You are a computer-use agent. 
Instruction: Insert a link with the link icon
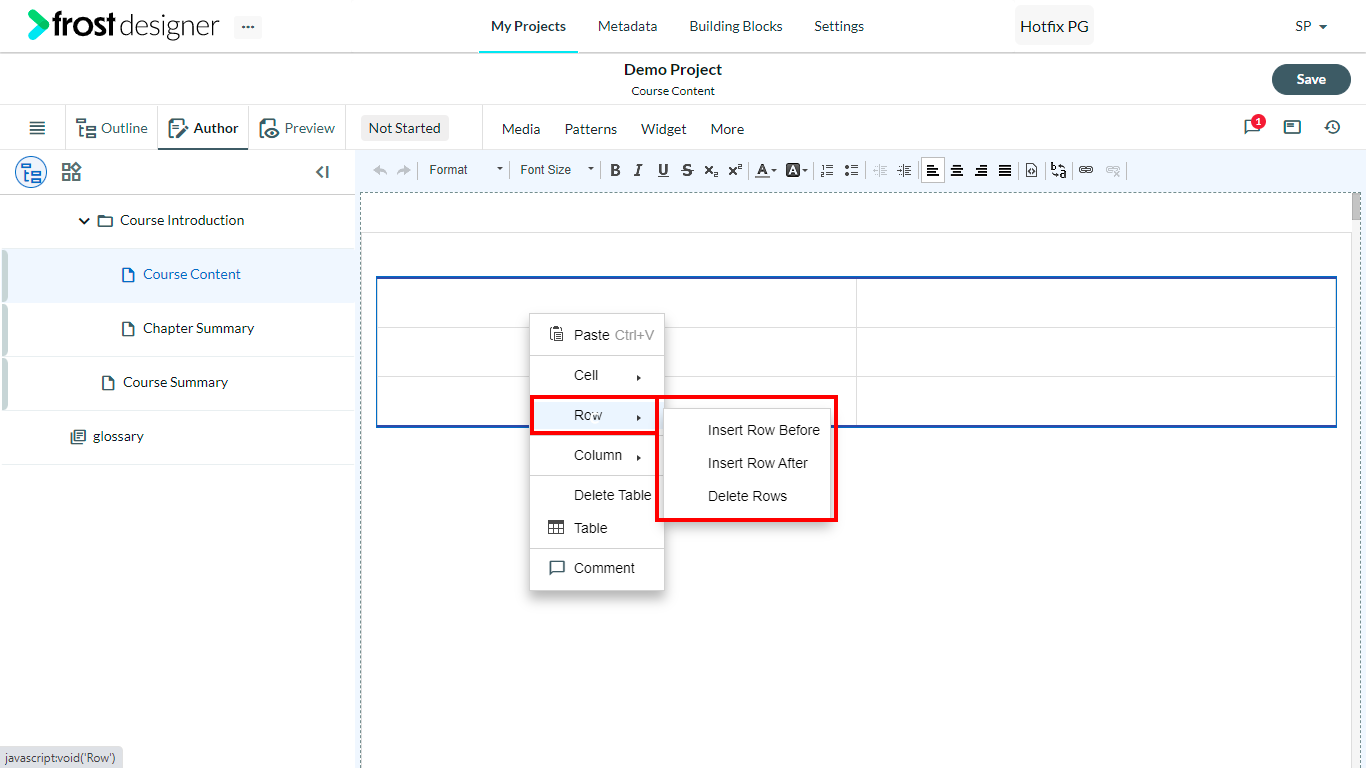[1086, 170]
